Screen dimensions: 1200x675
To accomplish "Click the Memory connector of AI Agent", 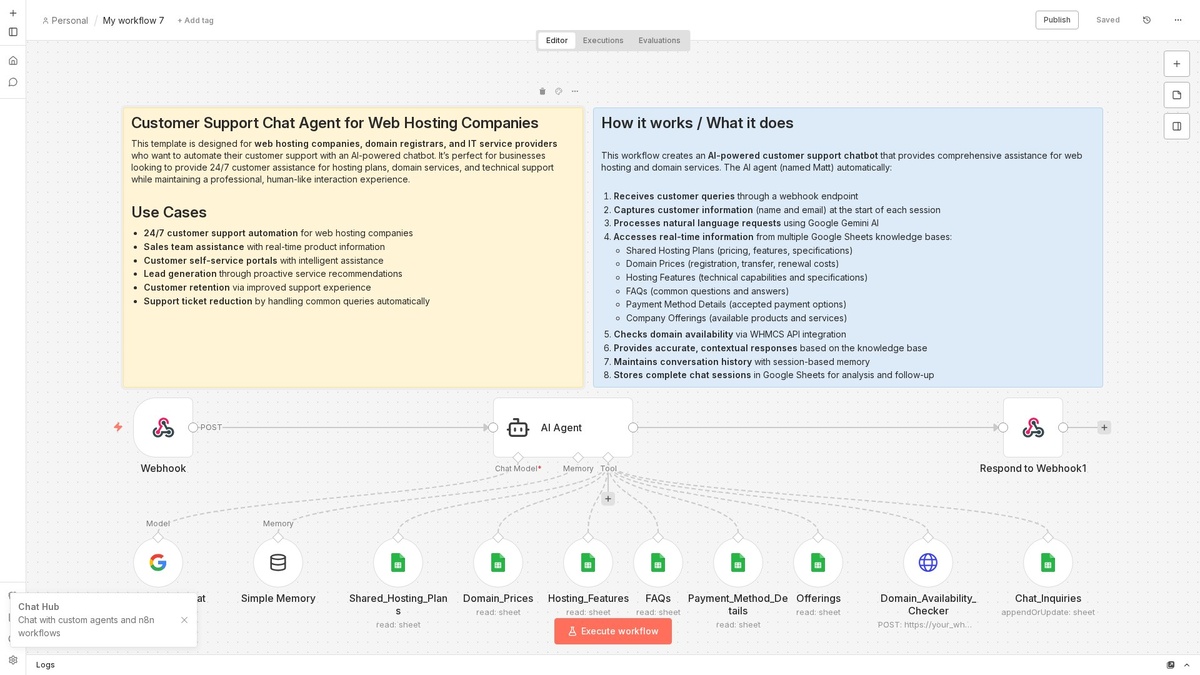I will click(578, 457).
